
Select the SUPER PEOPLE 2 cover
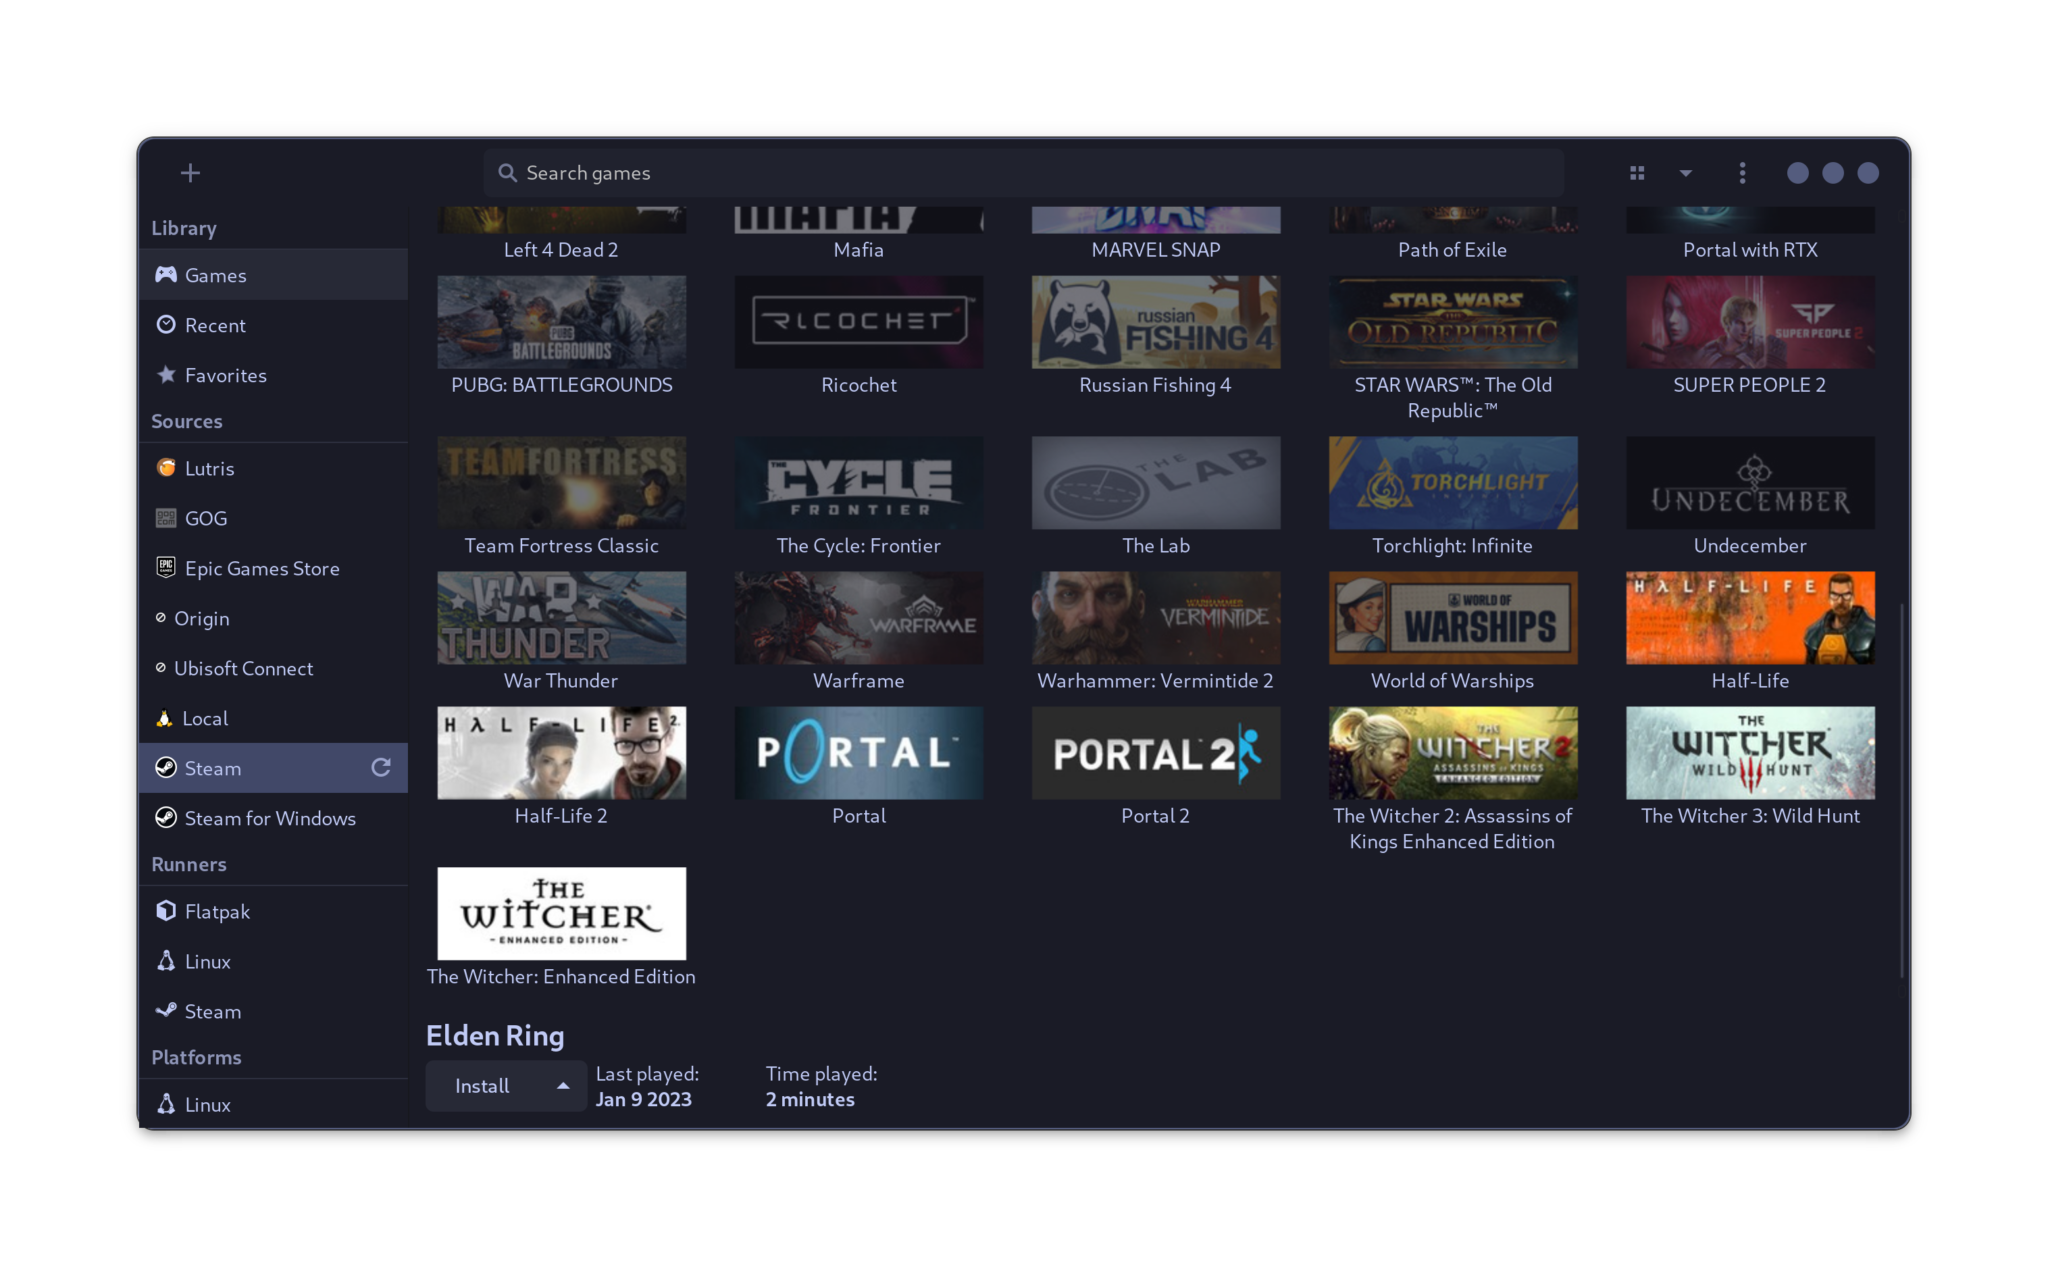coord(1750,322)
